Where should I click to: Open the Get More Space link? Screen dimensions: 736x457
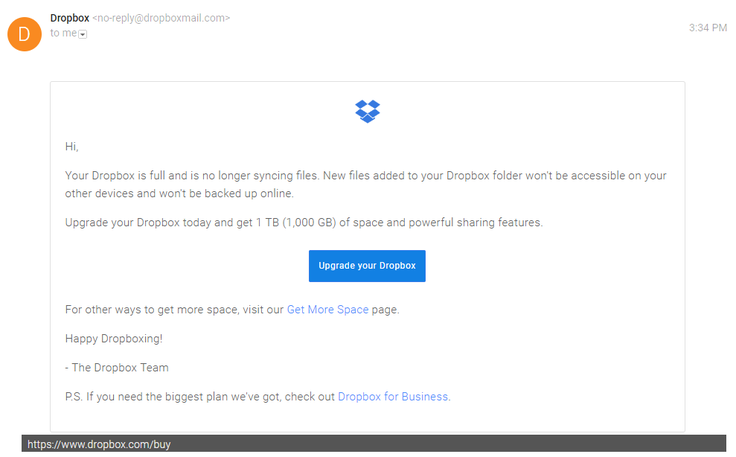click(328, 310)
